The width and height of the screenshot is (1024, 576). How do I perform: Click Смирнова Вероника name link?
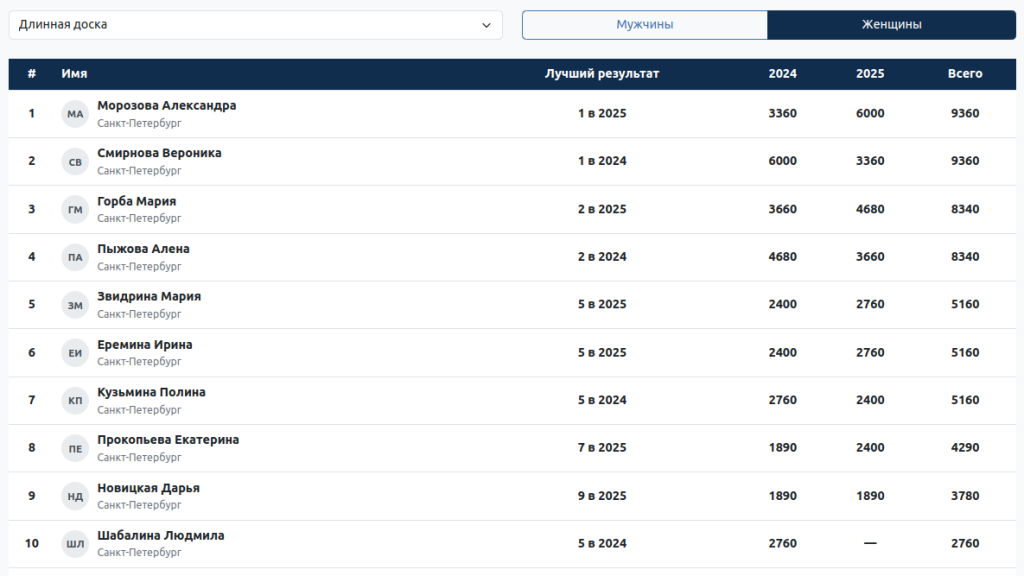(159, 153)
